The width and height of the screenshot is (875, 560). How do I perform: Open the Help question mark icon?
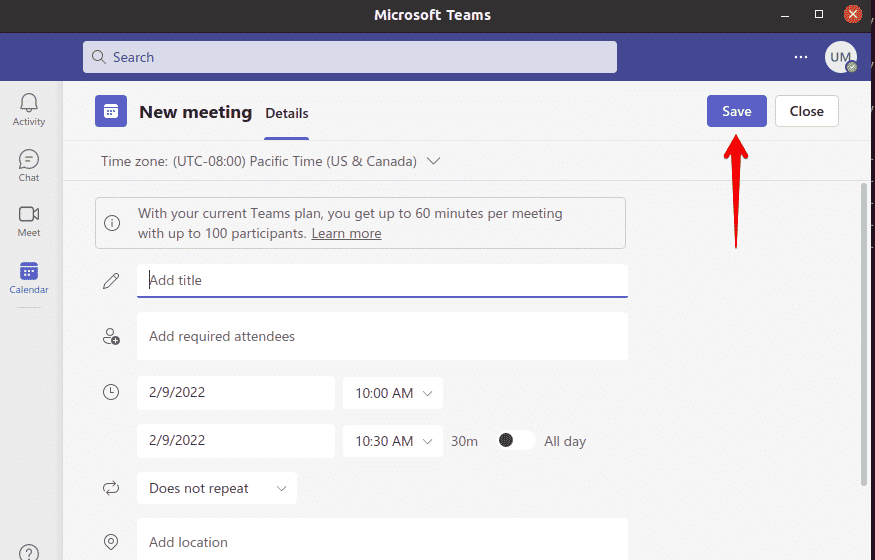(x=28, y=552)
